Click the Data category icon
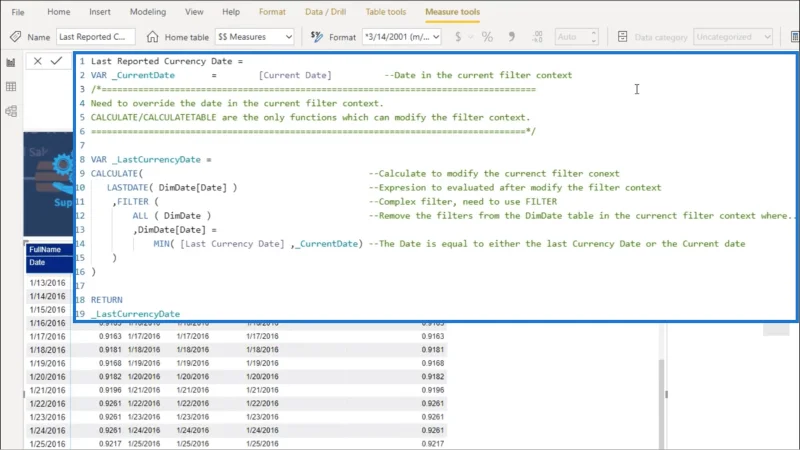Screen dimensions: 800x450 pyautogui.click(x=622, y=37)
